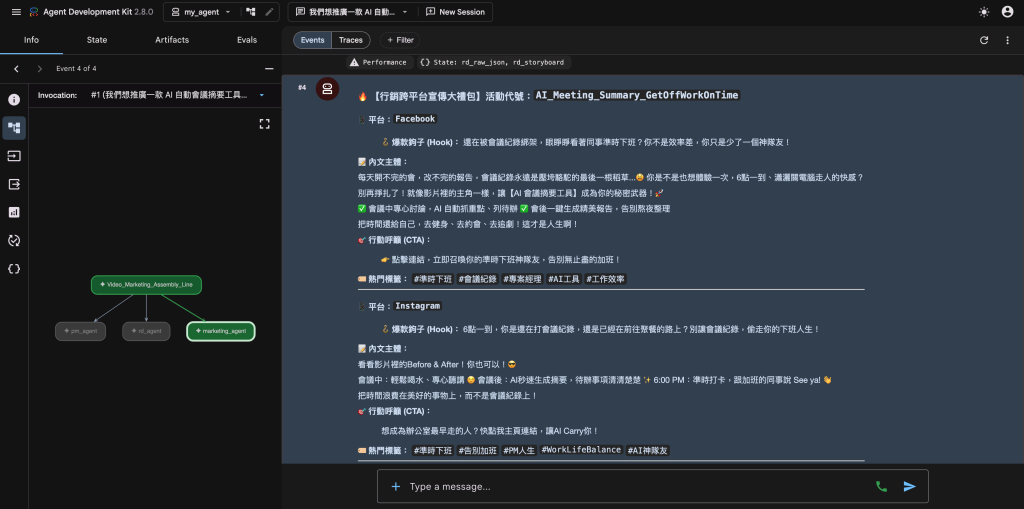1024x509 pixels.
Task: Click the Performance warning chip
Action: (x=379, y=63)
